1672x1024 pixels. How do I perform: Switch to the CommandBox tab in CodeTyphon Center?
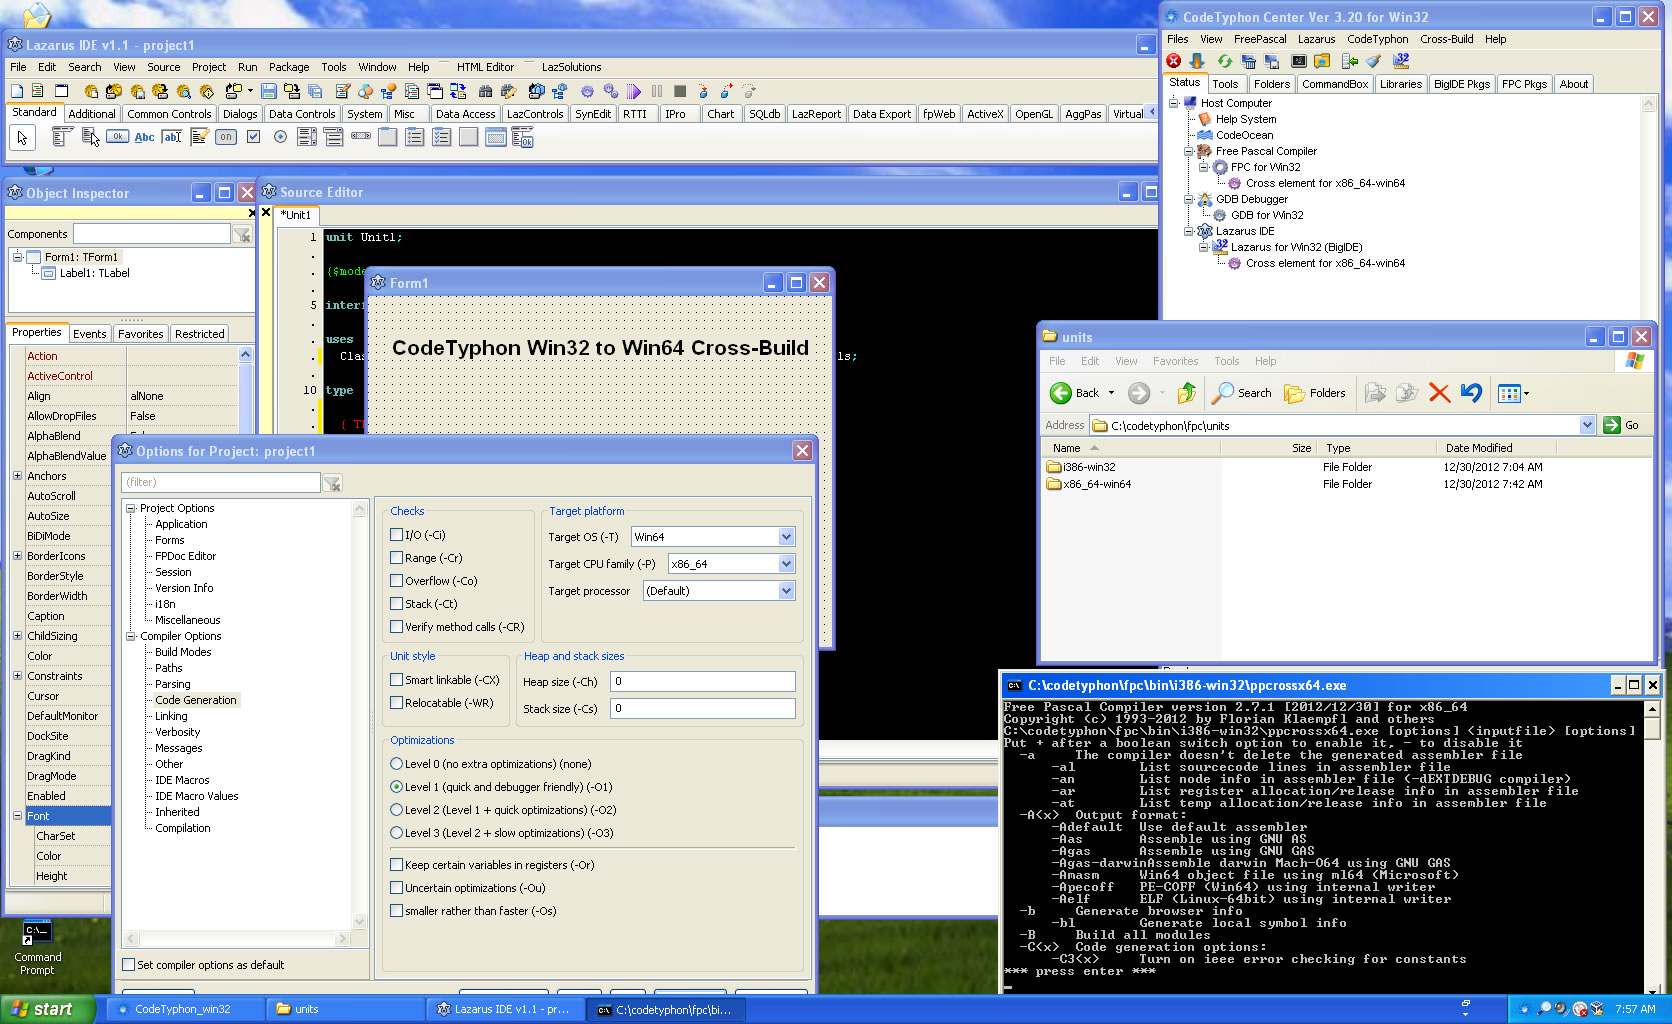tap(1335, 84)
